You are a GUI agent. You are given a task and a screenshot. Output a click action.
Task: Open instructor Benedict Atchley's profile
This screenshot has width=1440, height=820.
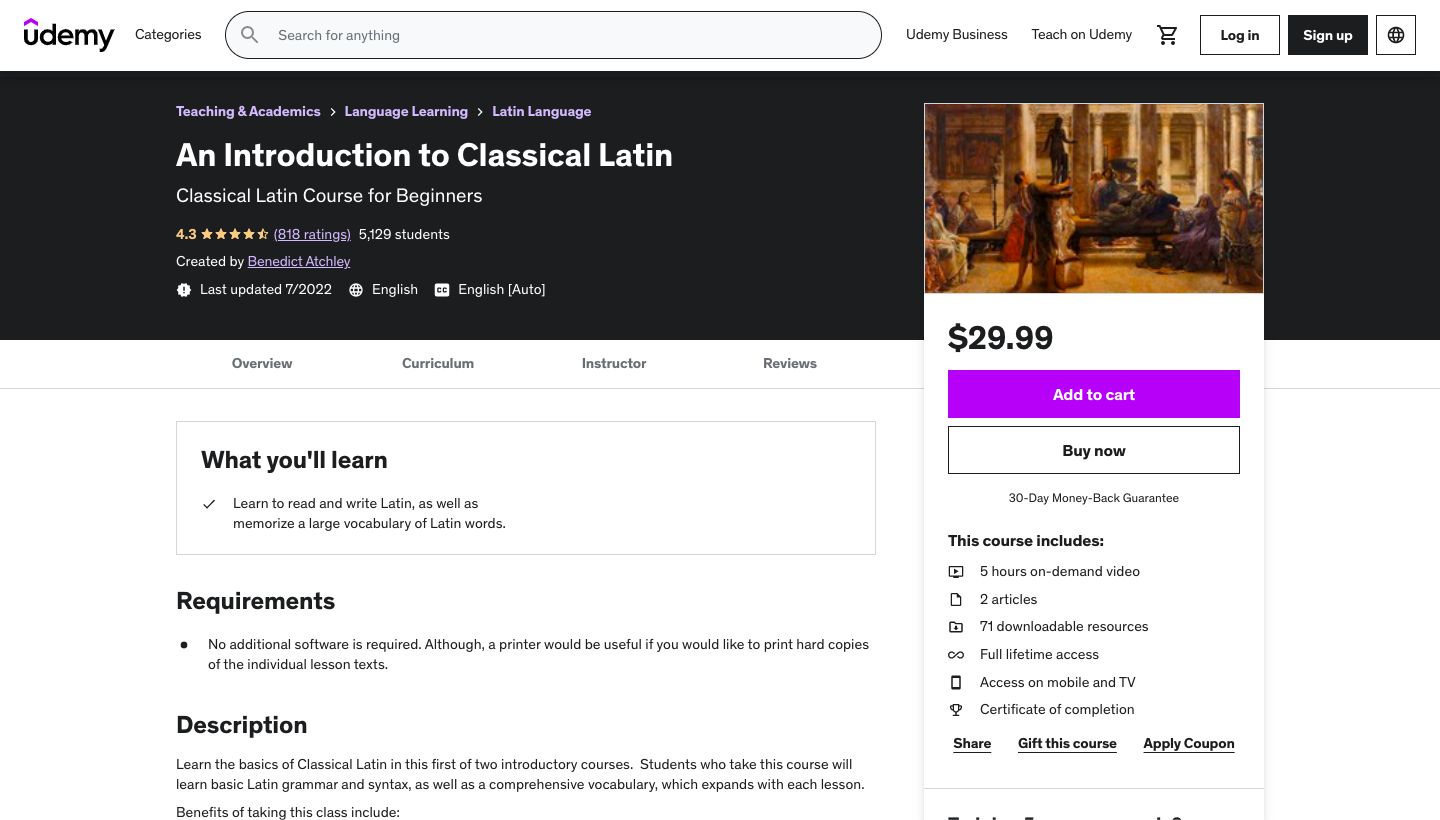(x=299, y=262)
